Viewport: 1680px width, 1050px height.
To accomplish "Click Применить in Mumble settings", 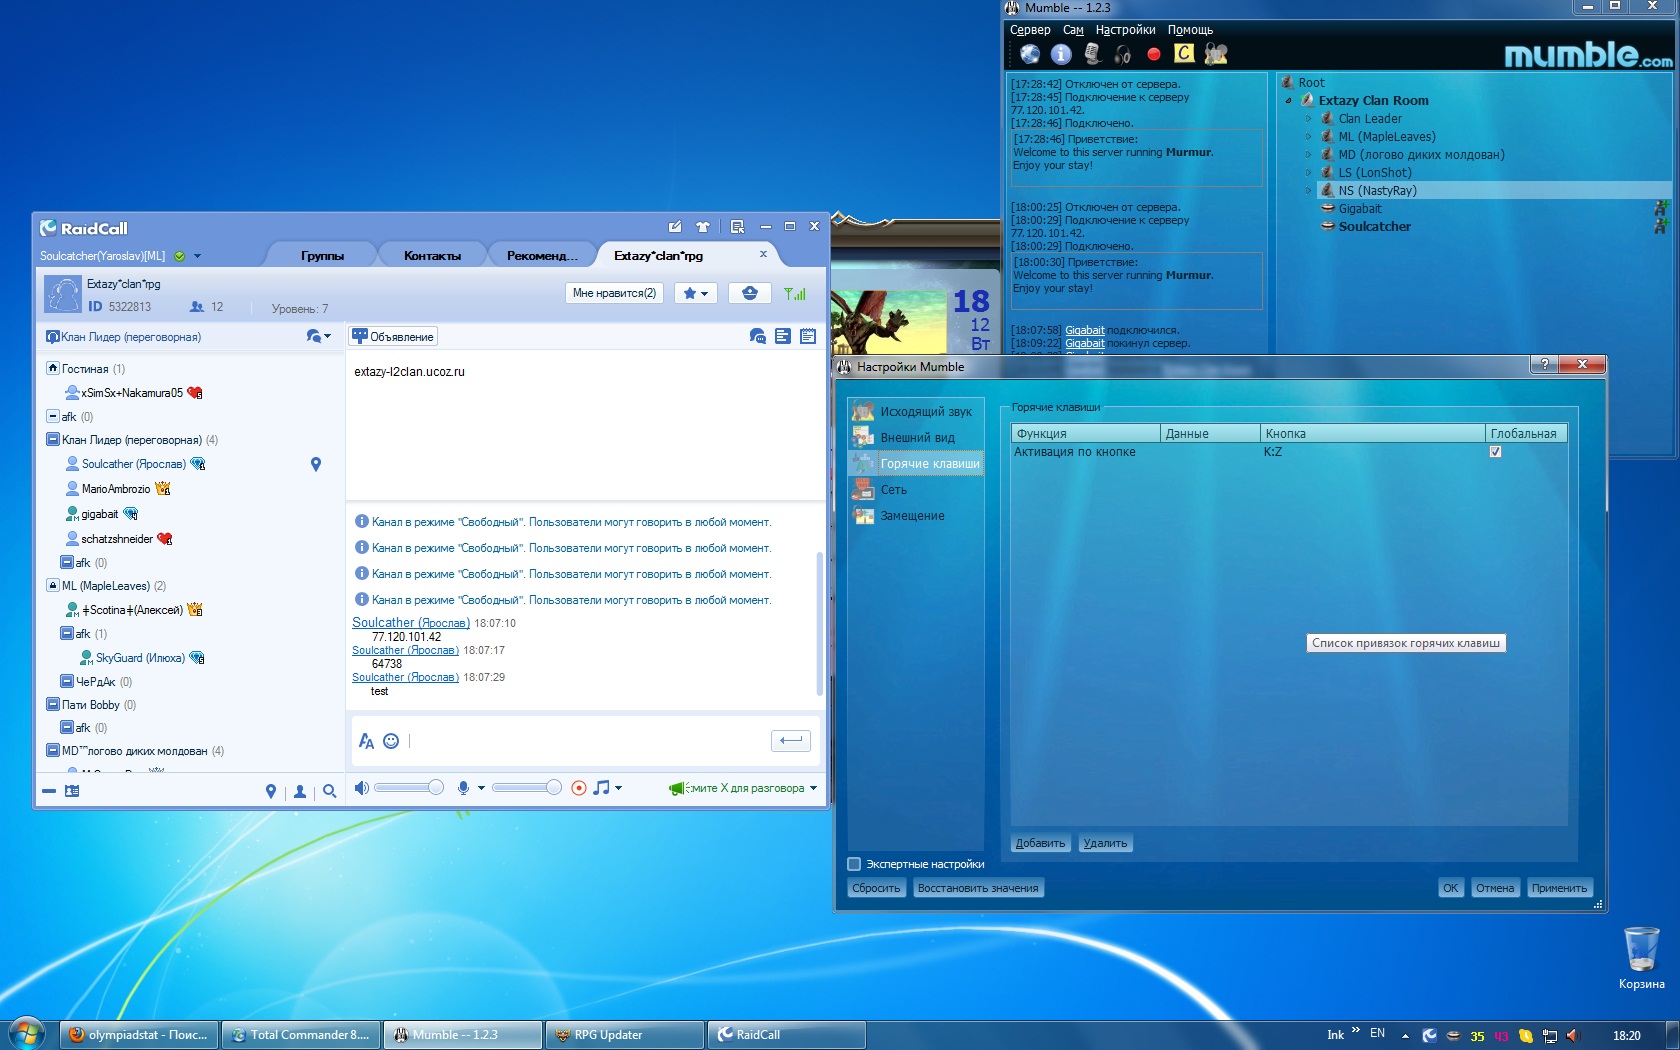I will pyautogui.click(x=1559, y=888).
